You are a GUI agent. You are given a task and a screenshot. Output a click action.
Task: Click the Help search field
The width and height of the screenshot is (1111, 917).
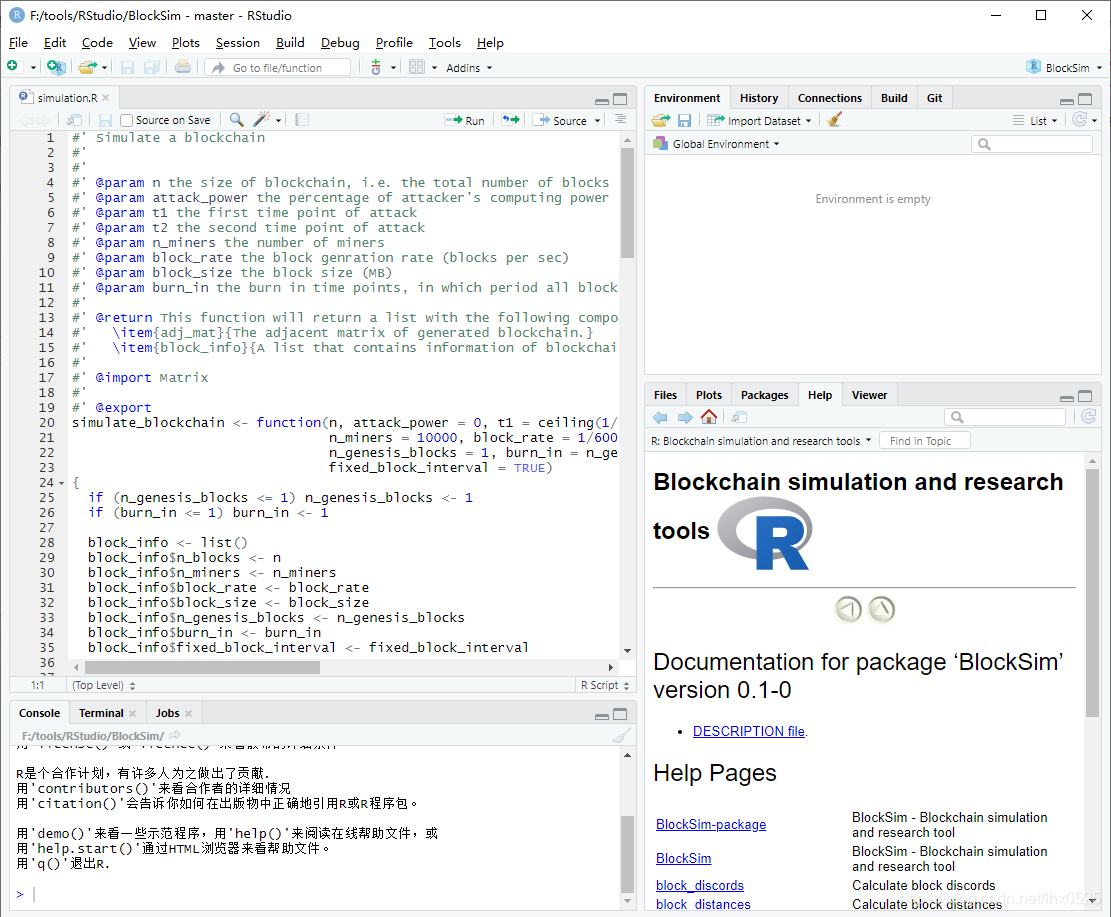coord(1005,417)
